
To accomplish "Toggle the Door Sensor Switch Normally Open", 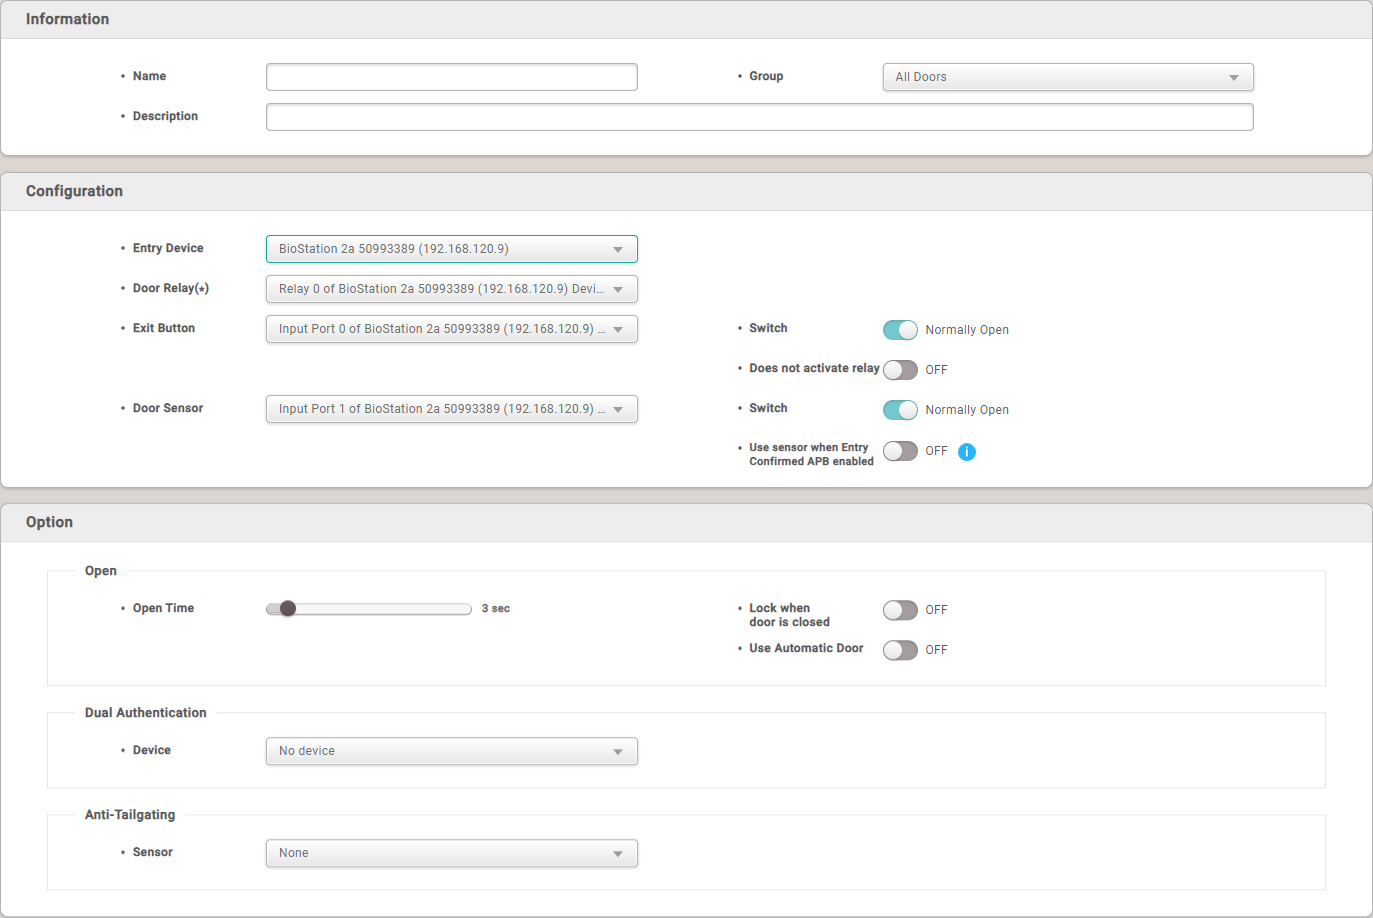I will point(900,410).
